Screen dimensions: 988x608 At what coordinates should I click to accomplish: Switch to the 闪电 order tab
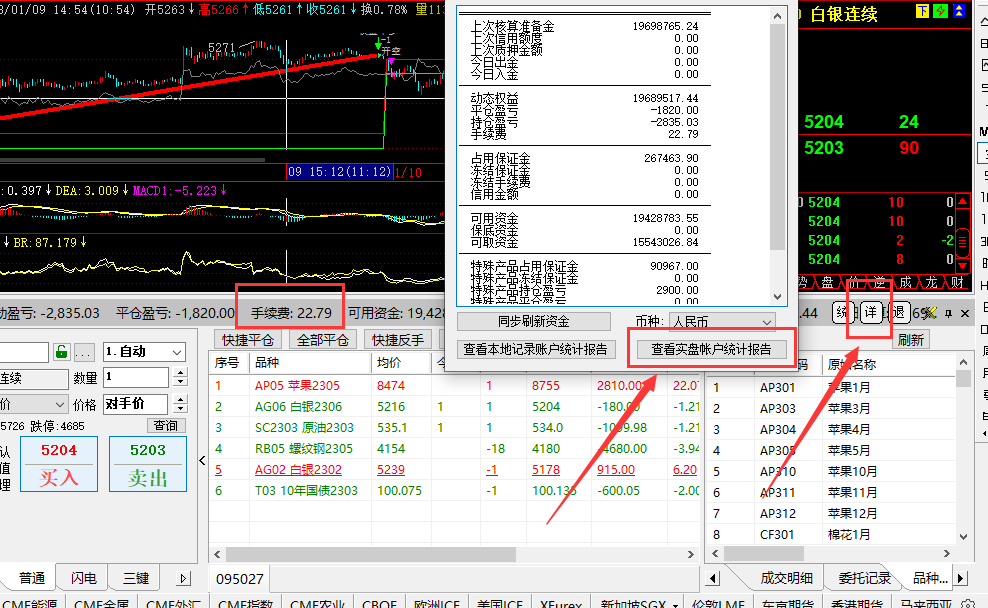(84, 578)
